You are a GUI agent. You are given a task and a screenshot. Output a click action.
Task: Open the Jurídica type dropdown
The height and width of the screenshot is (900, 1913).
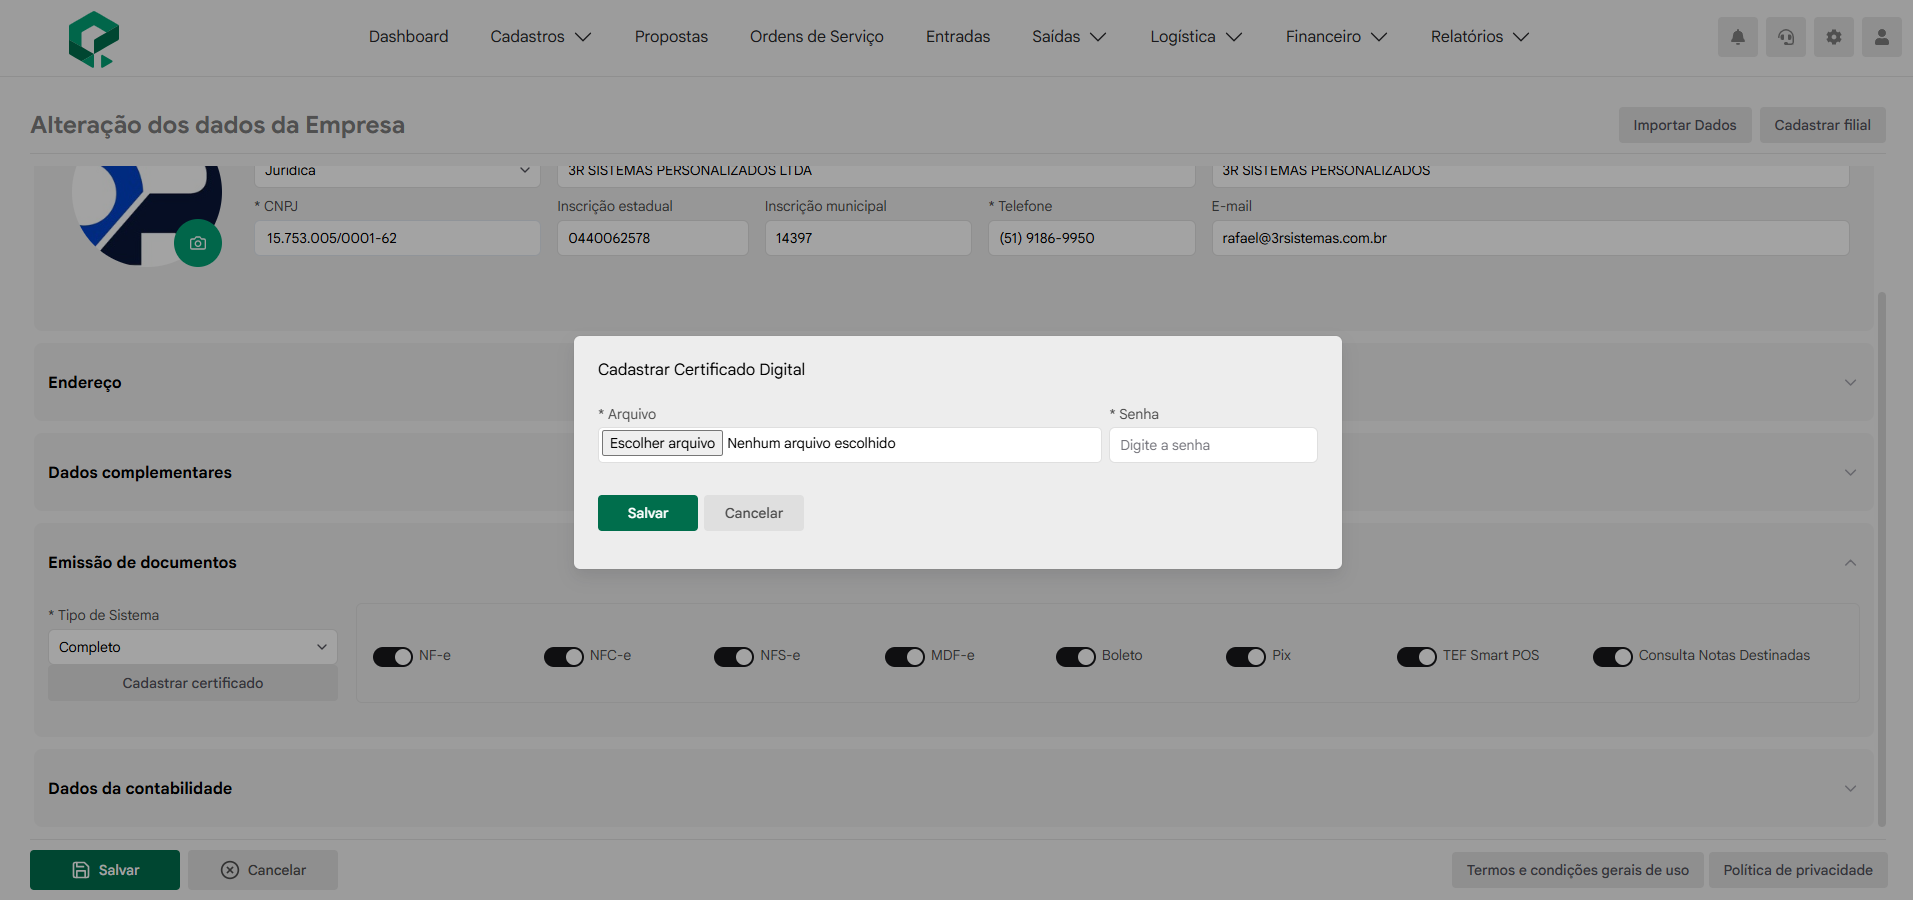(397, 172)
